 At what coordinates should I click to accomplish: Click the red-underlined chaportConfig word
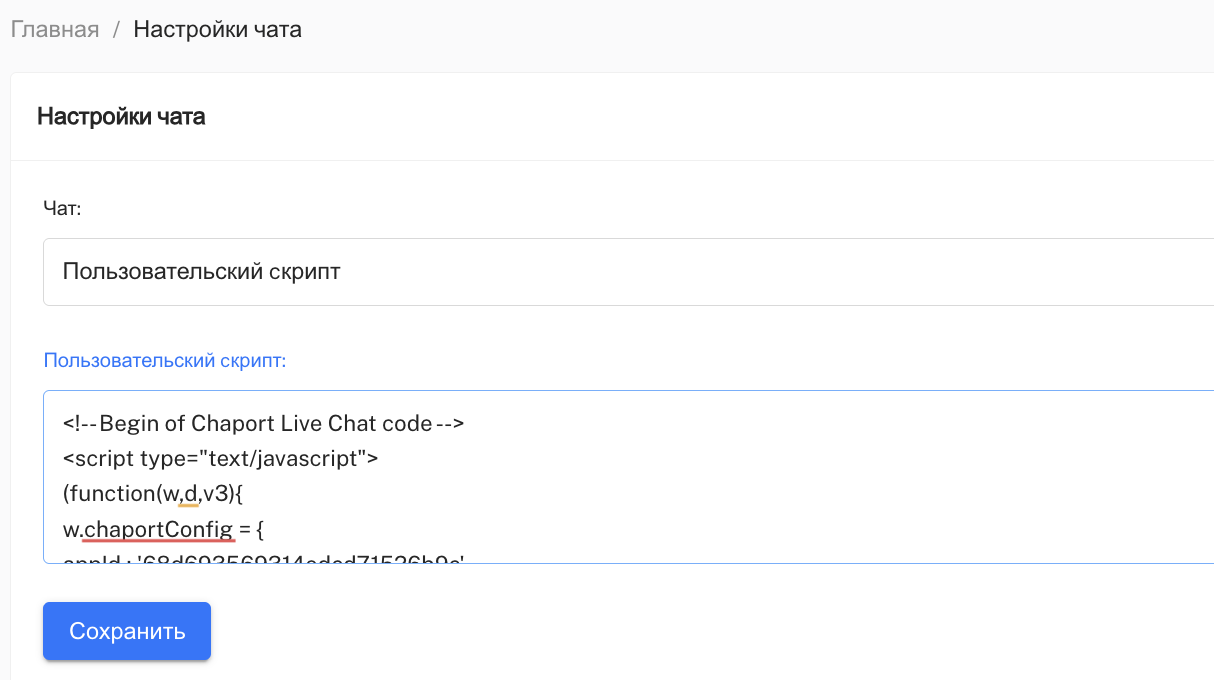click(x=159, y=530)
